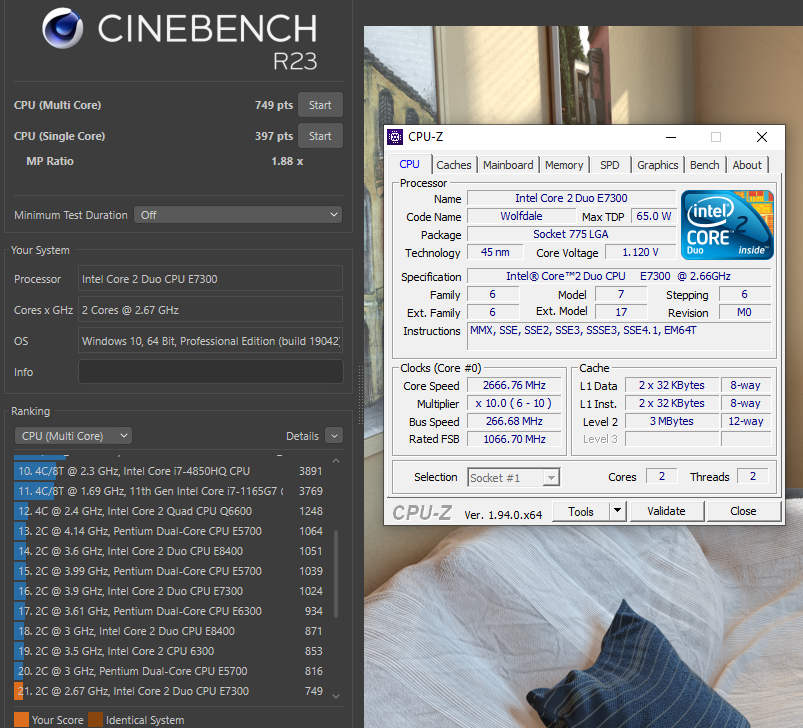Click the Code Name Wolfdale value
803x728 pixels.
521,216
